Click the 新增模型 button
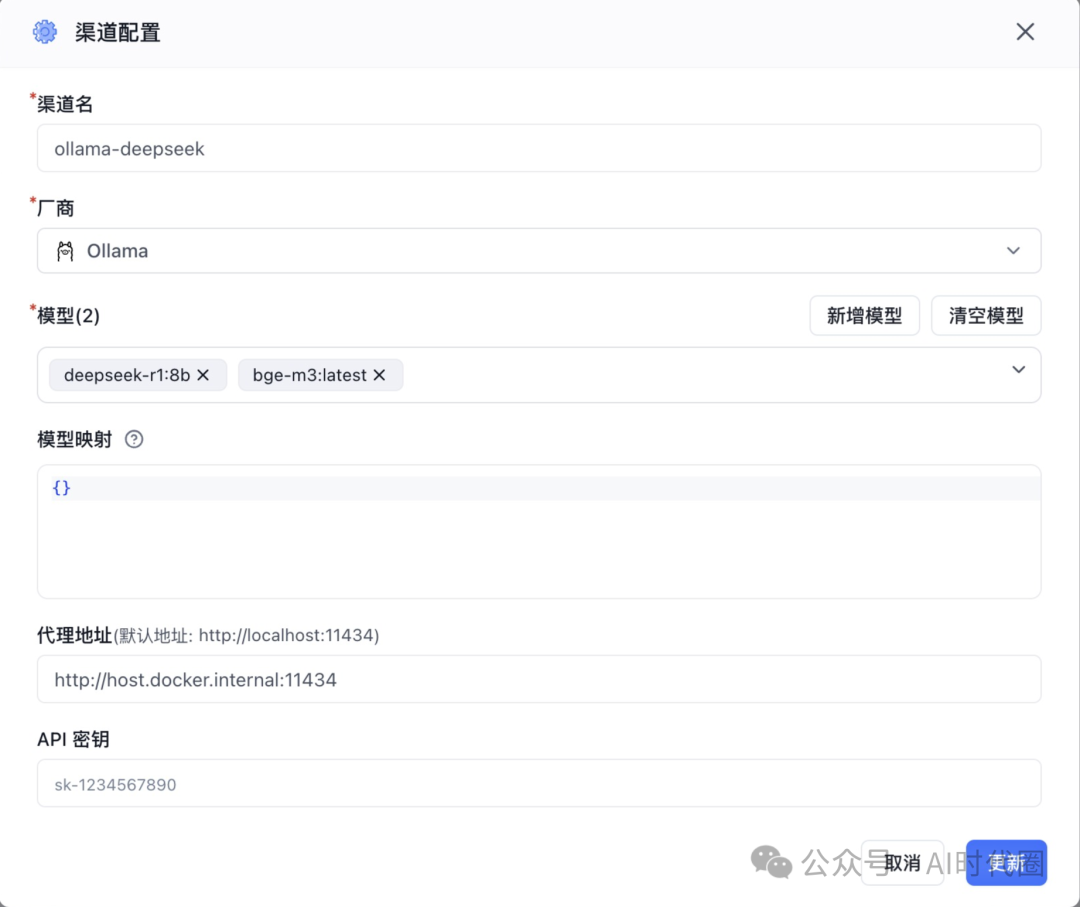 point(864,315)
